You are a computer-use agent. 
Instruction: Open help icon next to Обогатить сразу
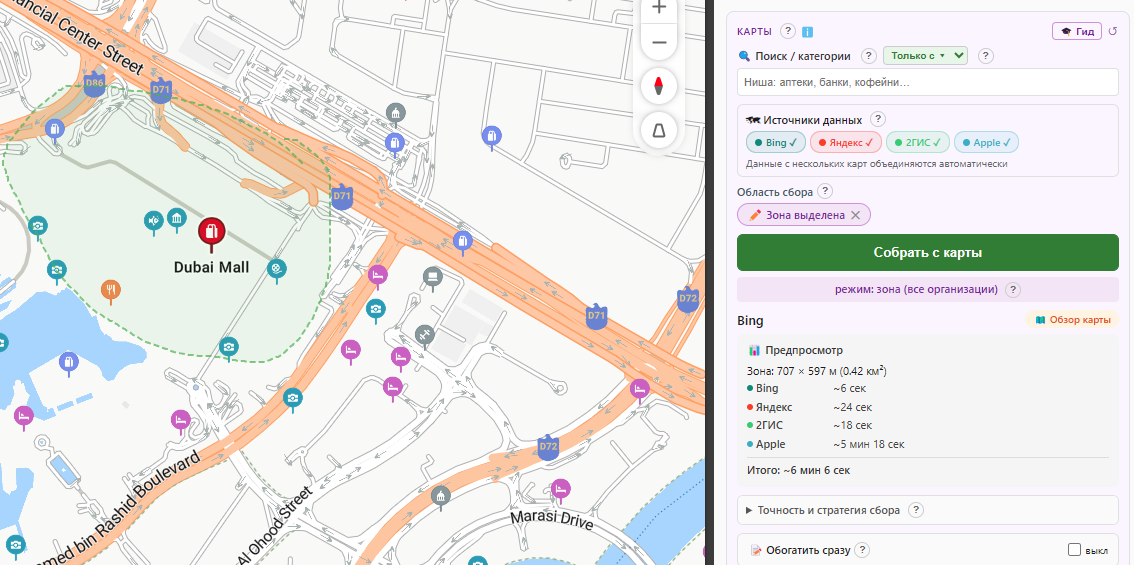pyautogui.click(x=862, y=550)
